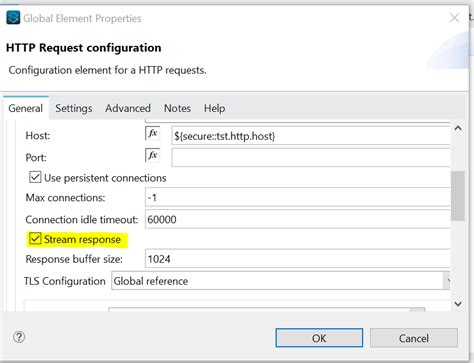Click Connection idle timeout field
This screenshot has width=474, height=363.
(x=298, y=219)
